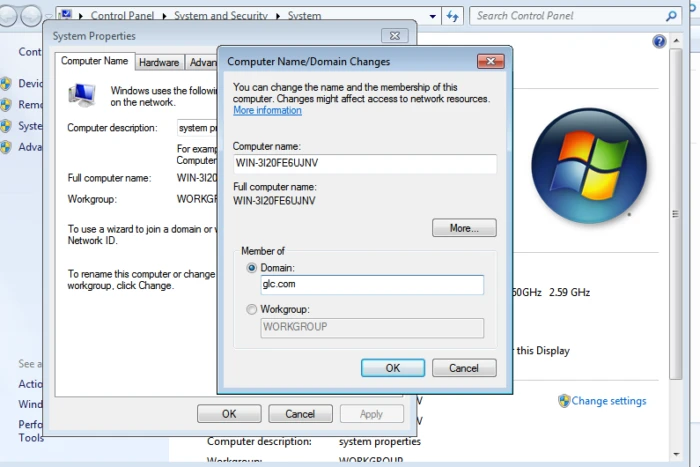Open Control Panel Home sidebar link
Screen dimensions: 700x467
pyautogui.click(x=30, y=52)
